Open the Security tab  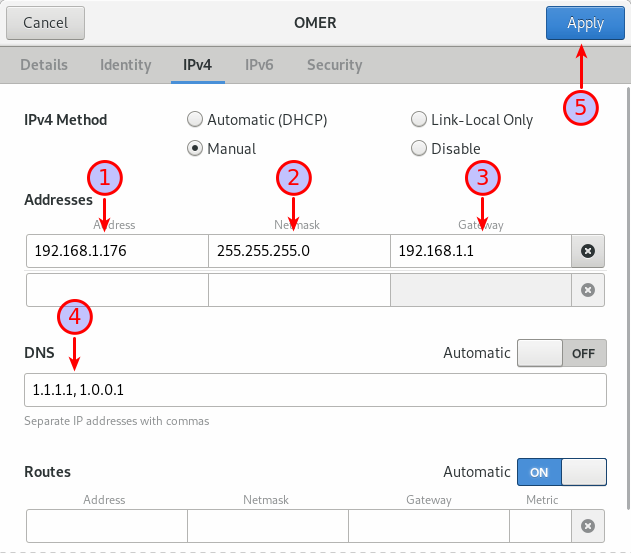tap(334, 65)
